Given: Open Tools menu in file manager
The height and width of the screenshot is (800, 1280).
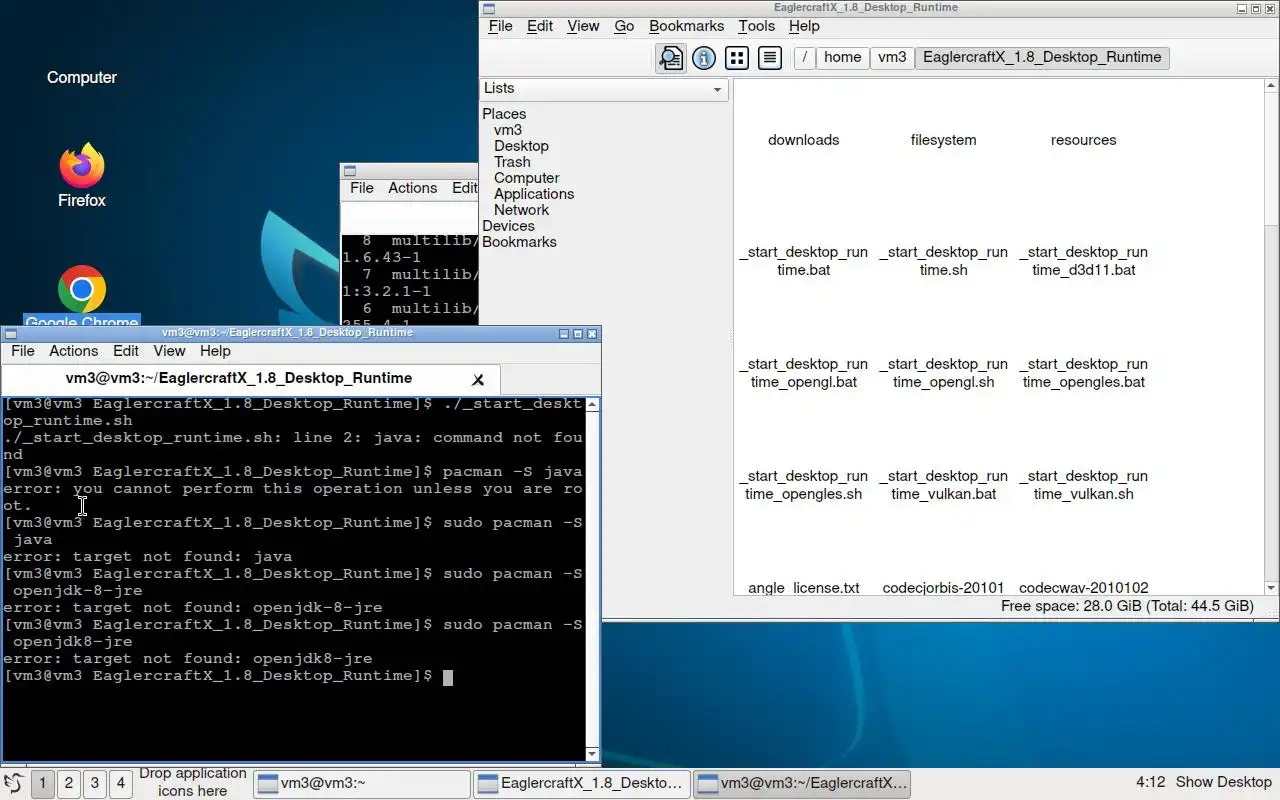Looking at the screenshot, I should click(x=756, y=27).
